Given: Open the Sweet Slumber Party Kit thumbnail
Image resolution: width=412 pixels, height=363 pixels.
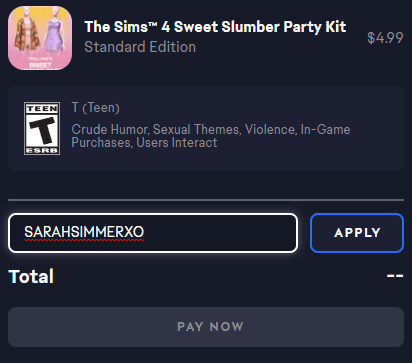Looking at the screenshot, I should pos(40,38).
